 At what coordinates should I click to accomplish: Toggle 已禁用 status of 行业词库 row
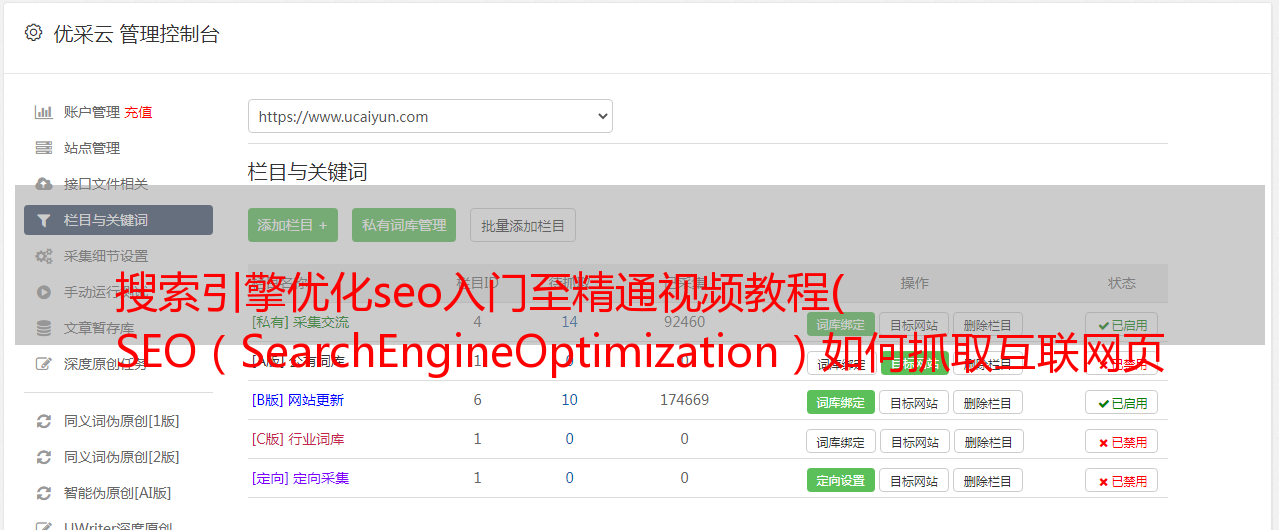(x=1122, y=441)
